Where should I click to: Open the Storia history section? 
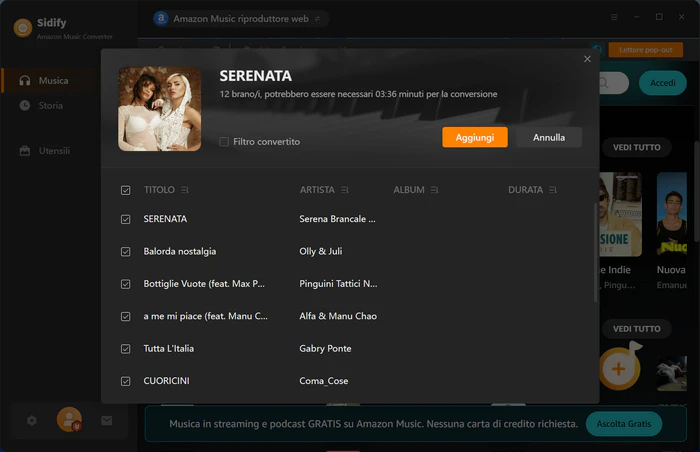(x=50, y=105)
